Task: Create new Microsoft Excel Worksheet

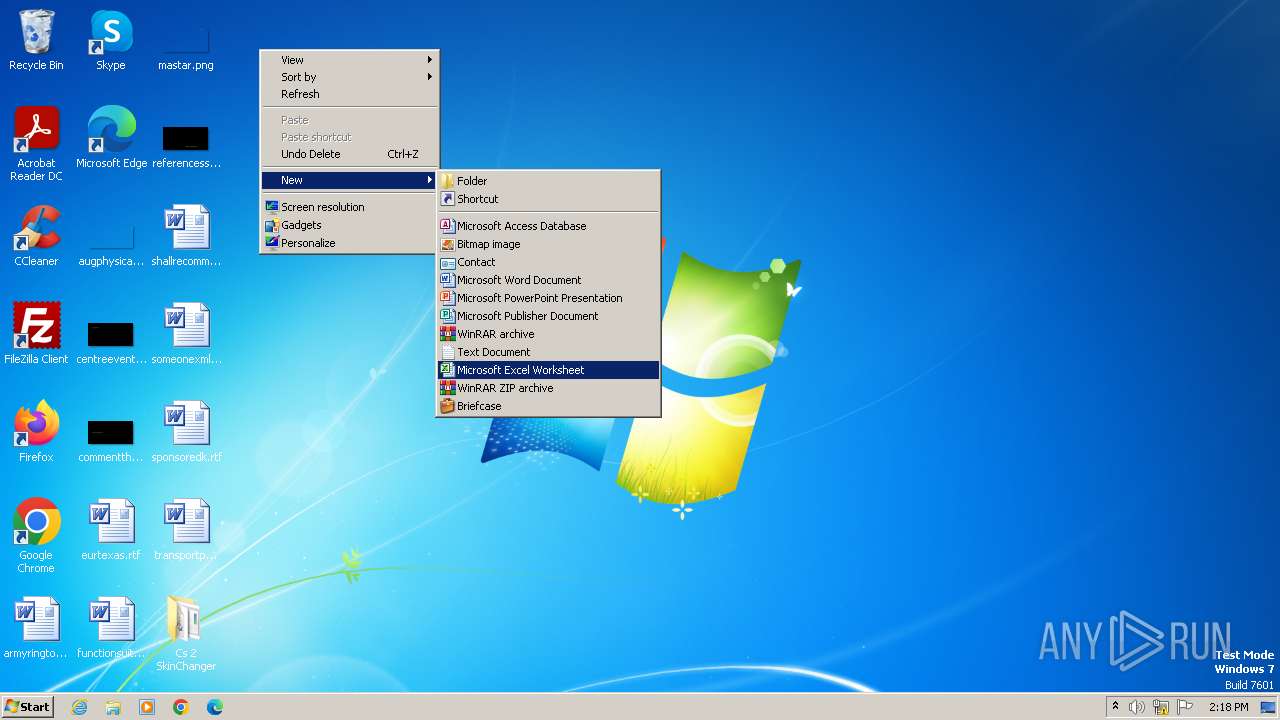Action: click(548, 370)
